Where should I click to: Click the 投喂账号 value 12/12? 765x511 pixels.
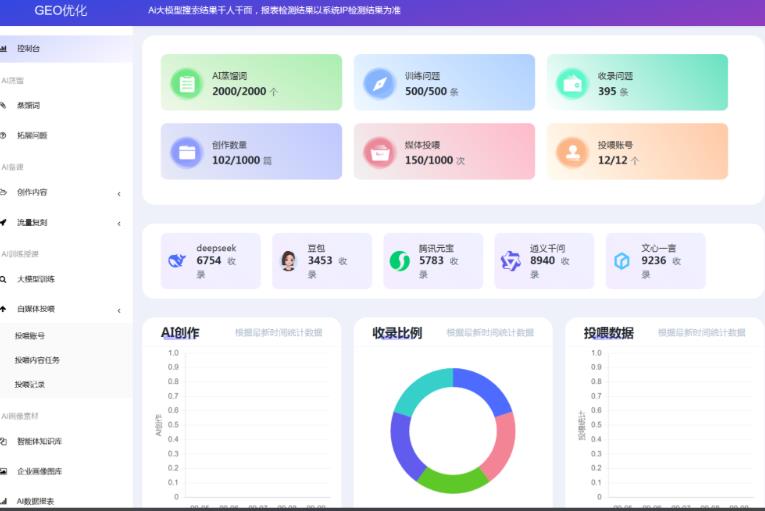[x=612, y=160]
